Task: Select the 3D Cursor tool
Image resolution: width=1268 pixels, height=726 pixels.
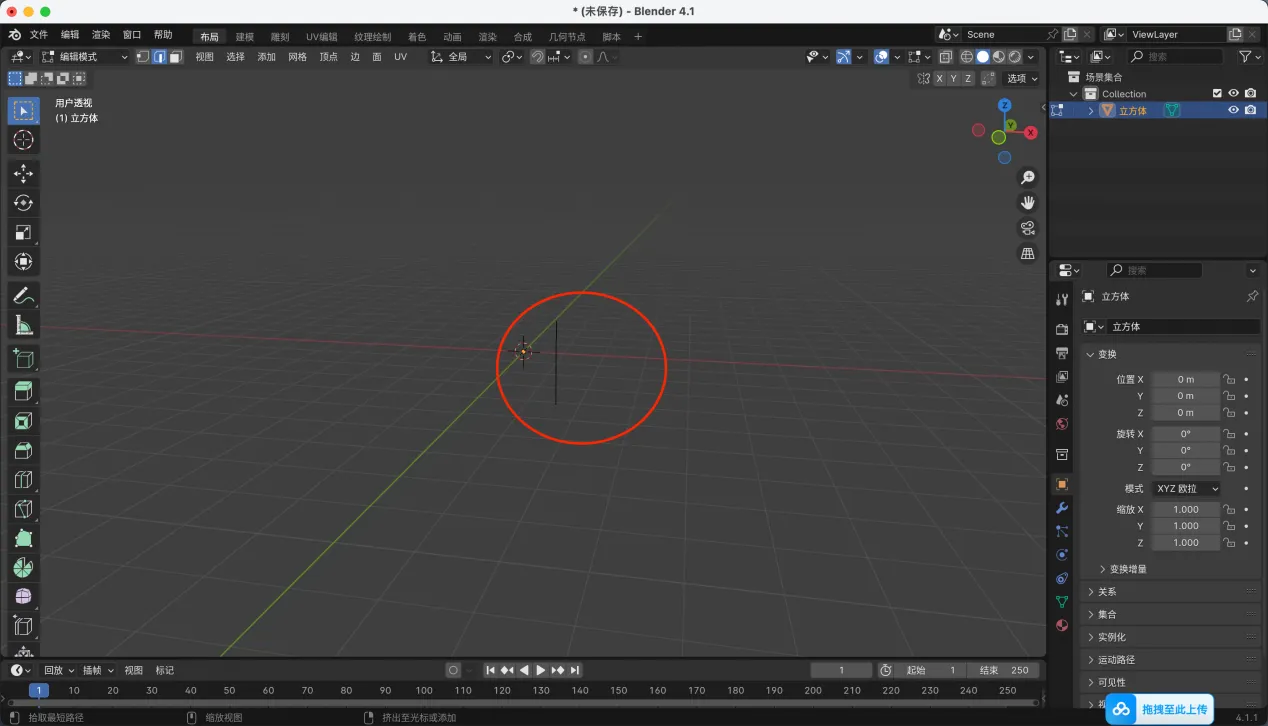Action: (x=23, y=140)
